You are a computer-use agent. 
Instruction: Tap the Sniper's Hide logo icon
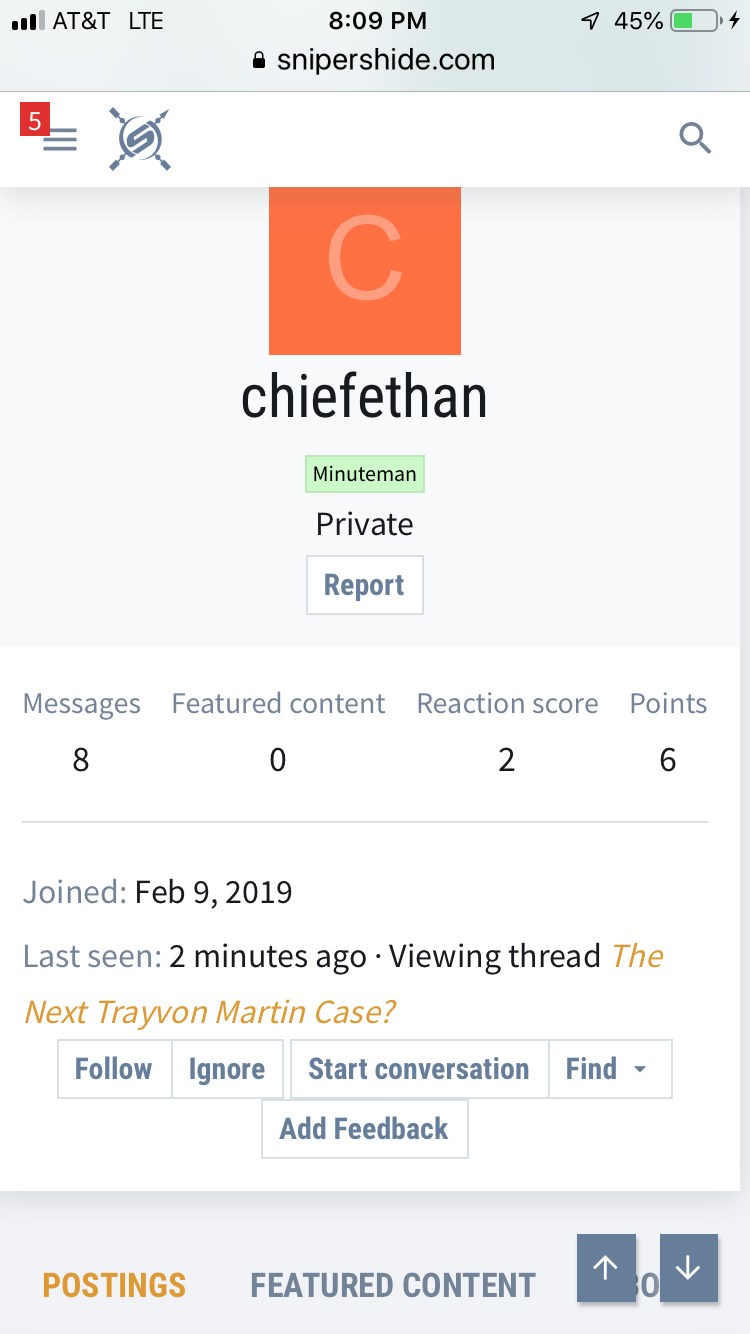pyautogui.click(x=139, y=139)
